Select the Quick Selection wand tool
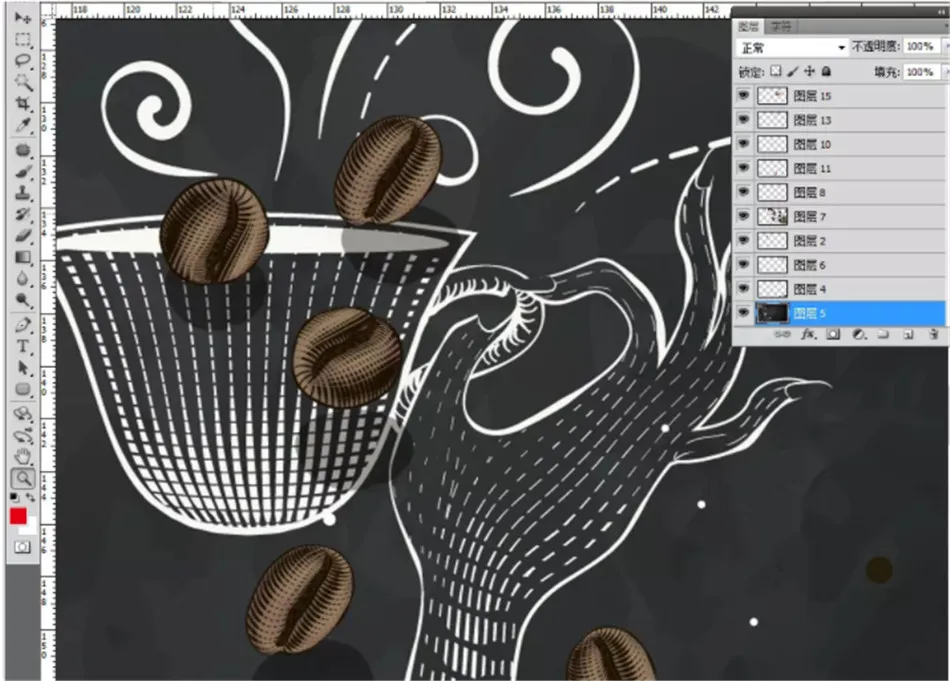The image size is (950, 681). pos(23,82)
